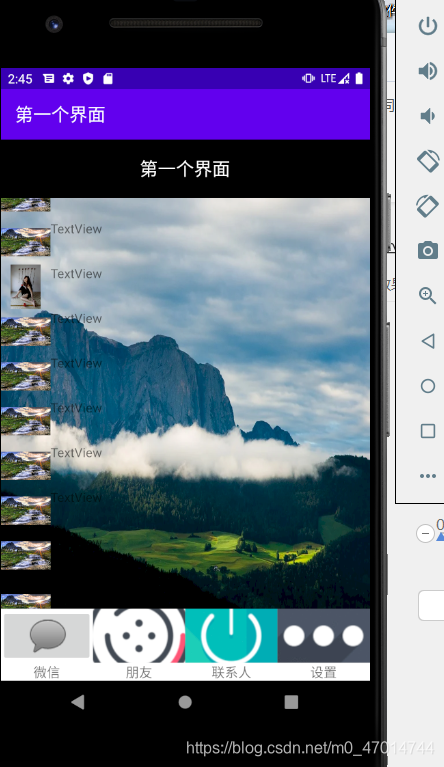Tap the Android back button on phone

[78, 702]
